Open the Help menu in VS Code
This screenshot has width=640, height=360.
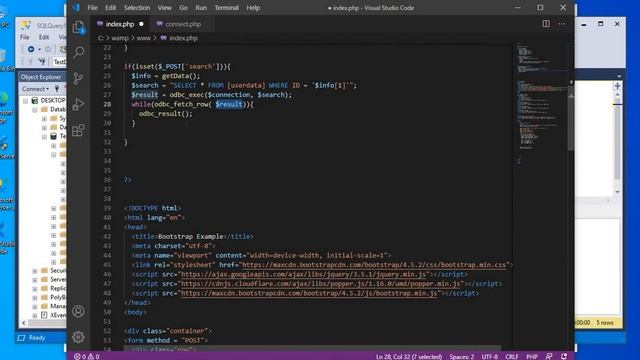253,7
